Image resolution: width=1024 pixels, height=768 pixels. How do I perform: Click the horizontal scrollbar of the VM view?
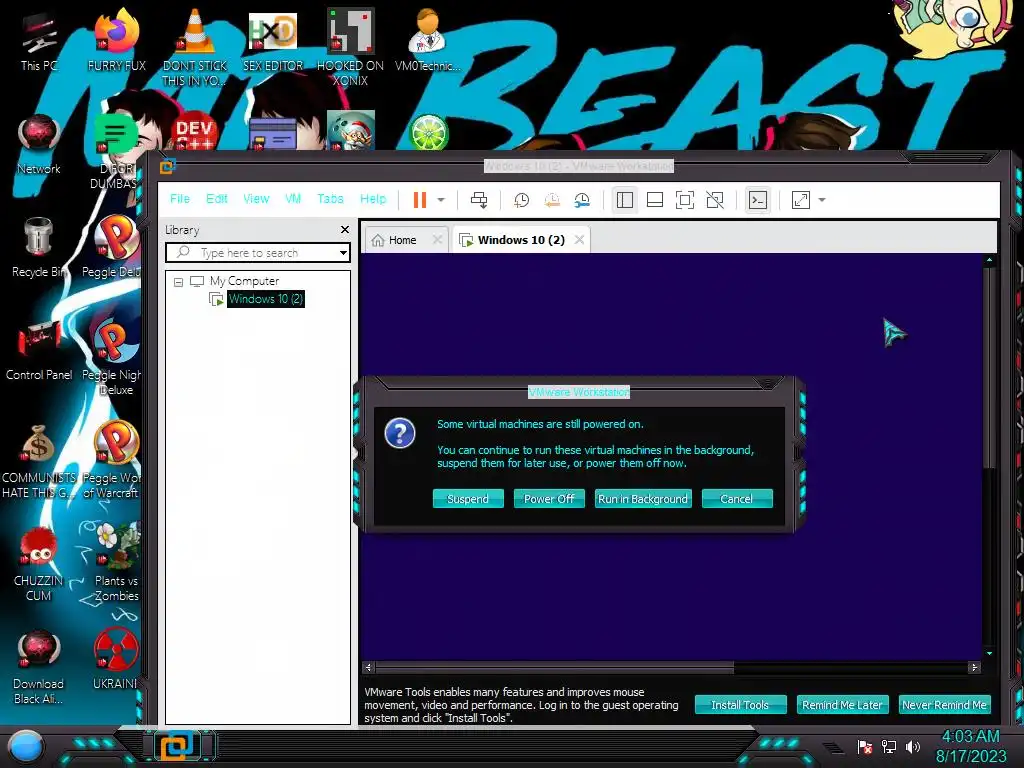pyautogui.click(x=554, y=667)
